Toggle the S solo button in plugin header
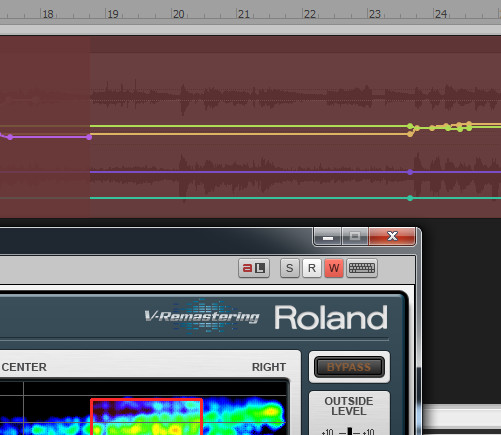 tap(290, 268)
